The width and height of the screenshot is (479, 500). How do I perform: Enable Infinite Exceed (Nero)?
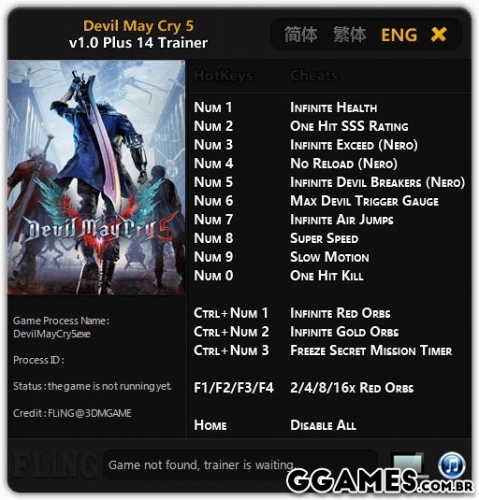354,145
